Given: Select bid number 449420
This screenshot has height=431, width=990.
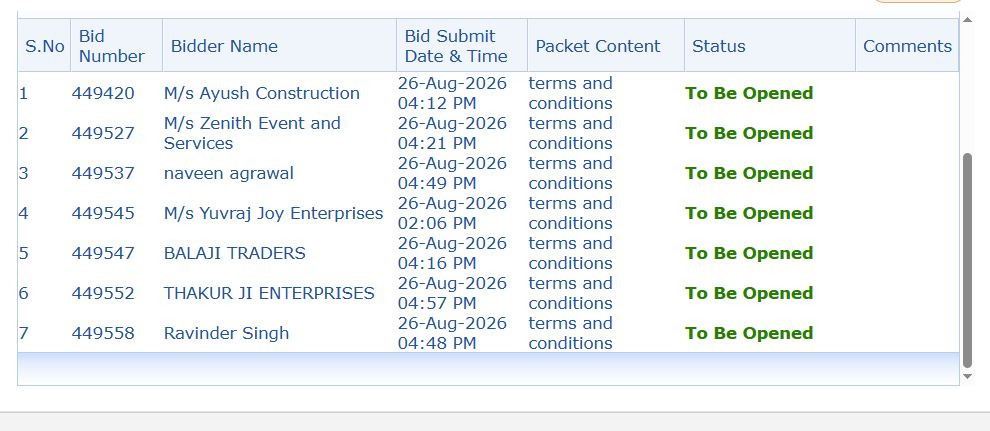Looking at the screenshot, I should (x=103, y=93).
